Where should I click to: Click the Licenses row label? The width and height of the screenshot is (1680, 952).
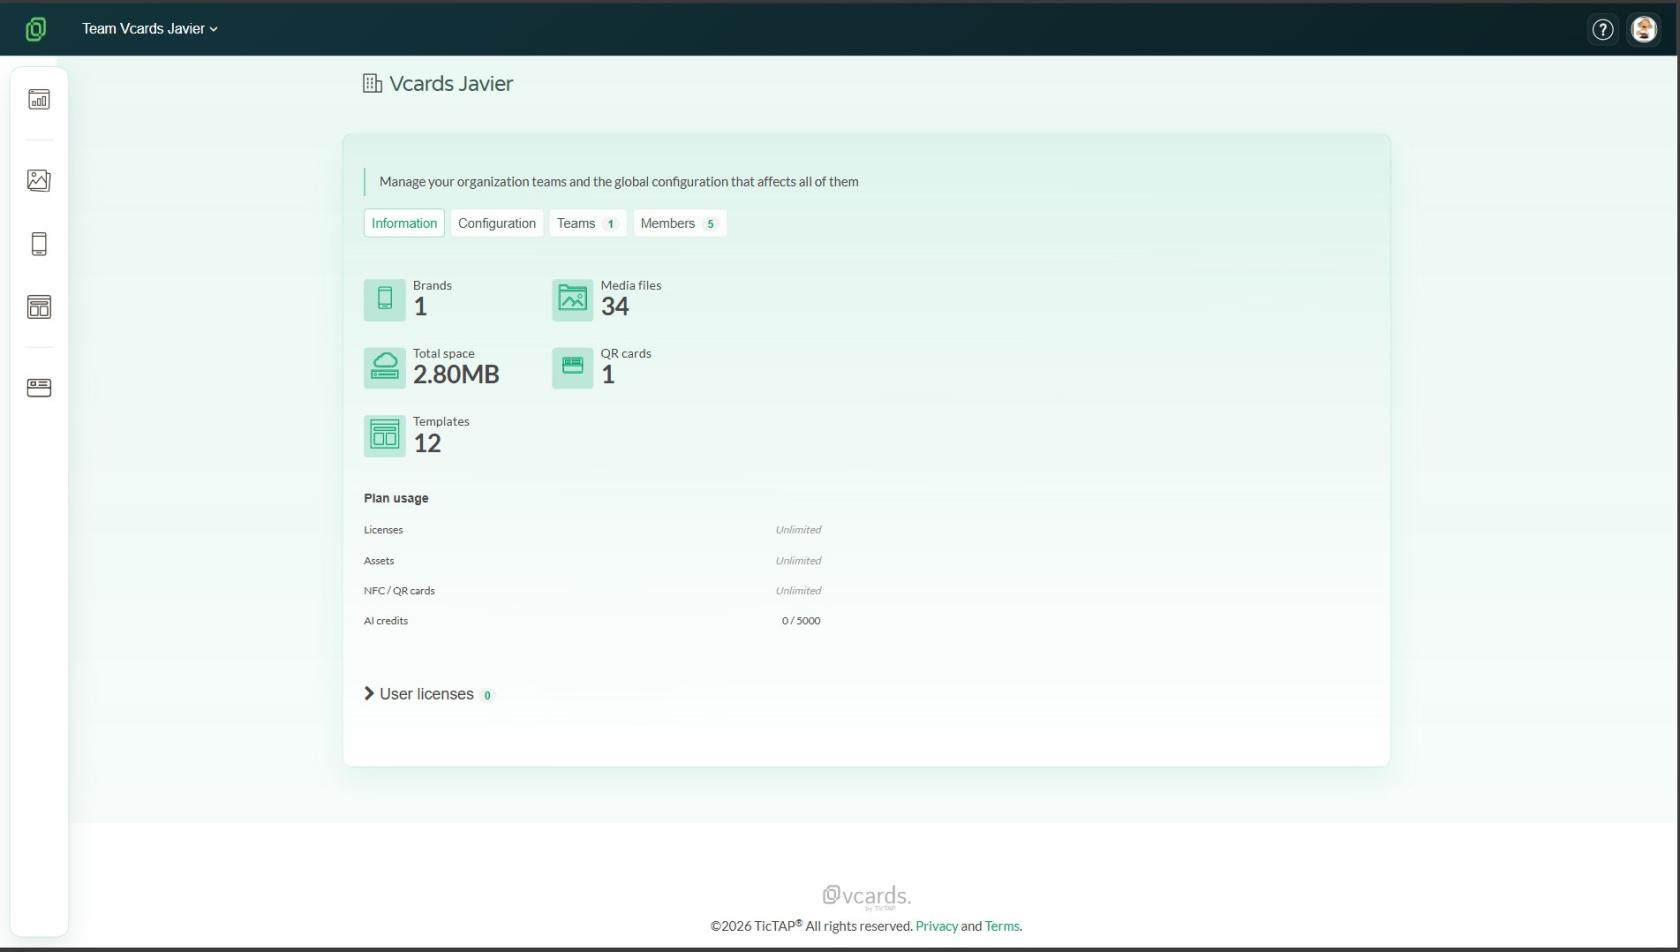point(383,530)
